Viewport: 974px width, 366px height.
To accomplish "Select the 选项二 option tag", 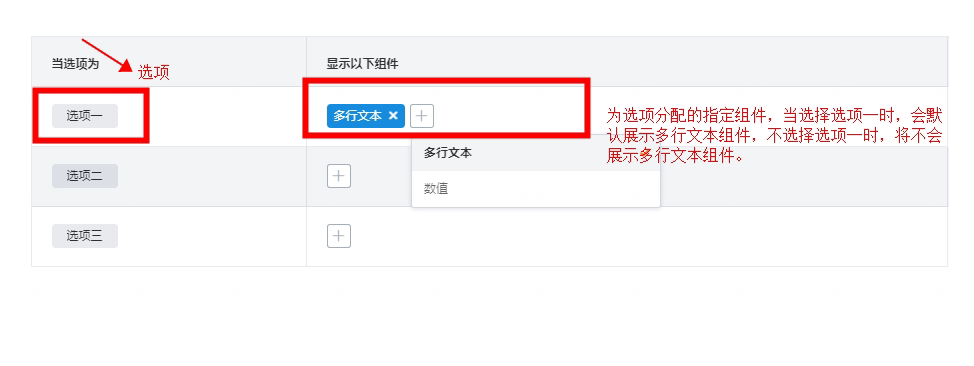I will tap(84, 176).
